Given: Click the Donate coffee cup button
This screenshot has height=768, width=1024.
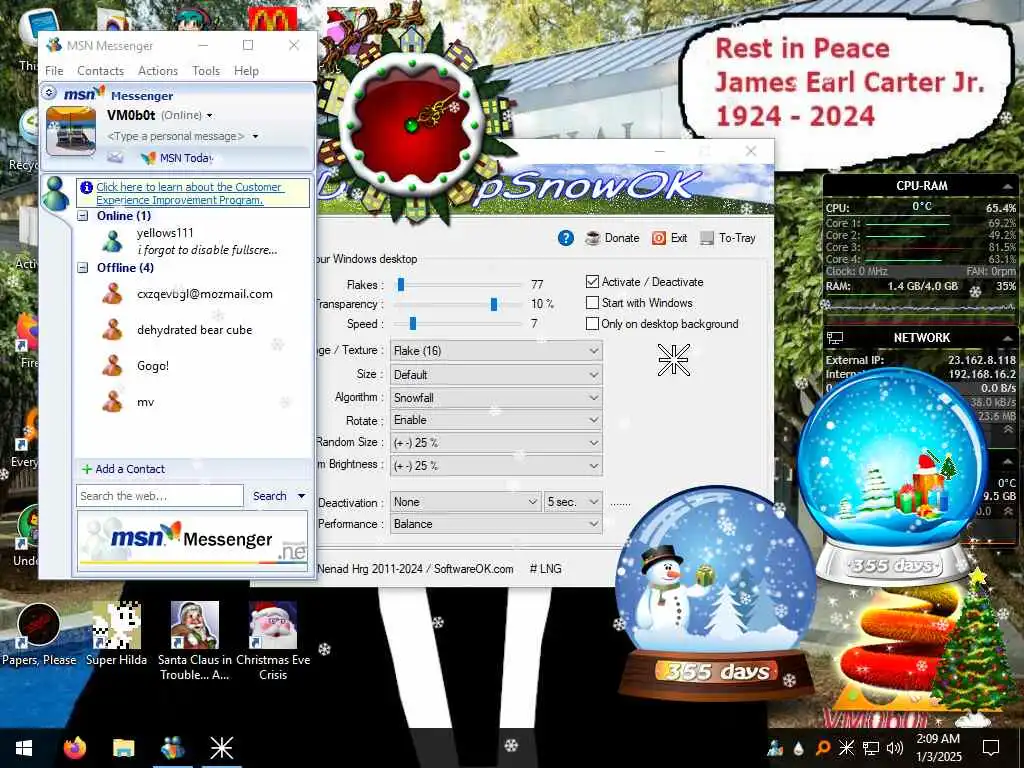Looking at the screenshot, I should [612, 238].
